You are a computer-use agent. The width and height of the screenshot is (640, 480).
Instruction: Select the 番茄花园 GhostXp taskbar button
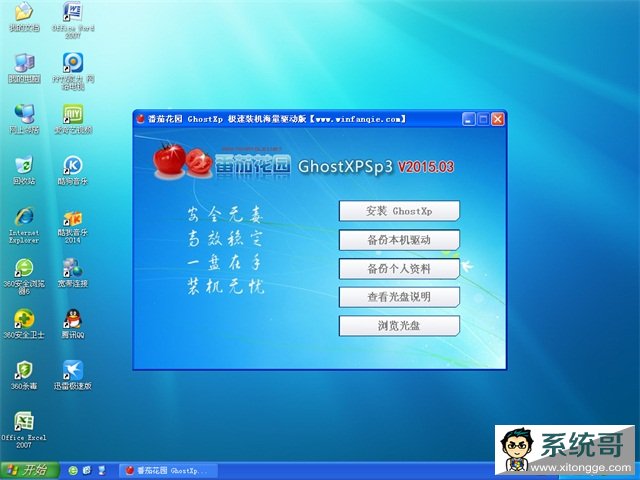[x=167, y=471]
